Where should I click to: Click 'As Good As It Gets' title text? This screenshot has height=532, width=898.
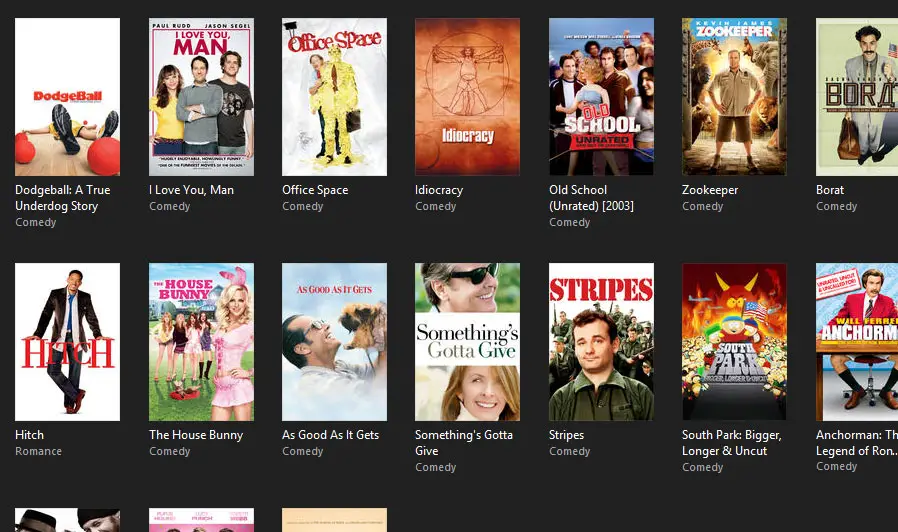[x=330, y=435]
